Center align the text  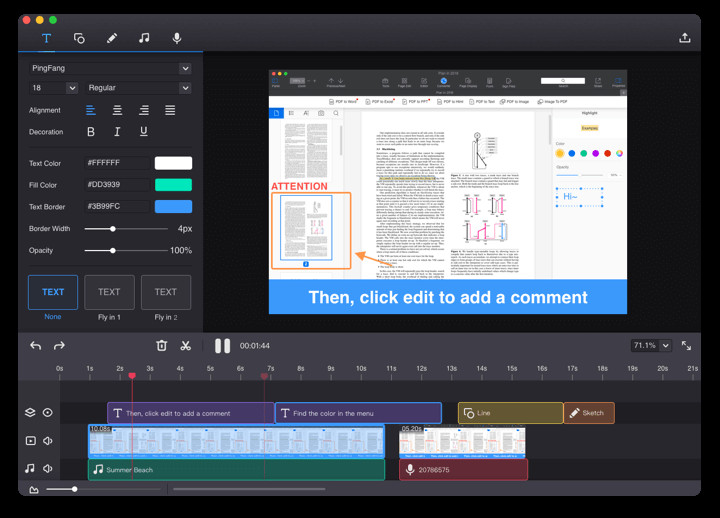[118, 110]
